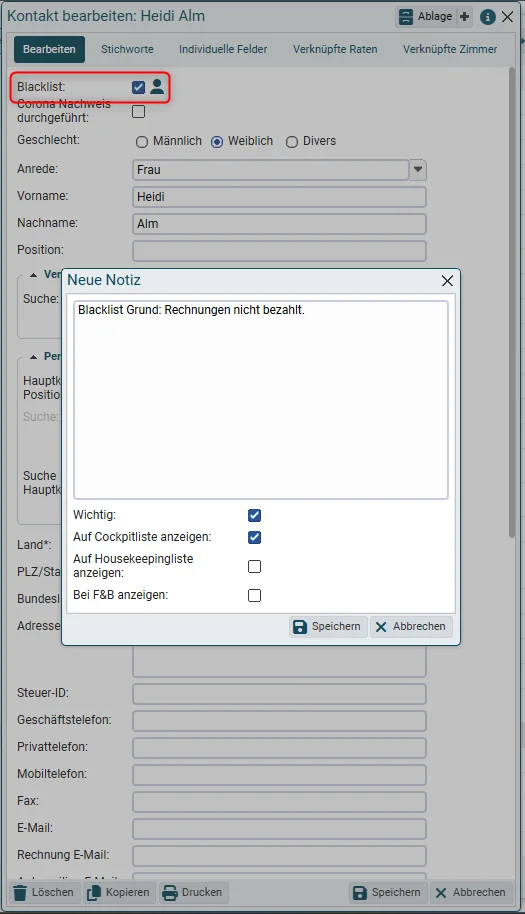
Task: Enable Auf Housekeepingliste anzeigen checkbox
Action: (x=255, y=567)
